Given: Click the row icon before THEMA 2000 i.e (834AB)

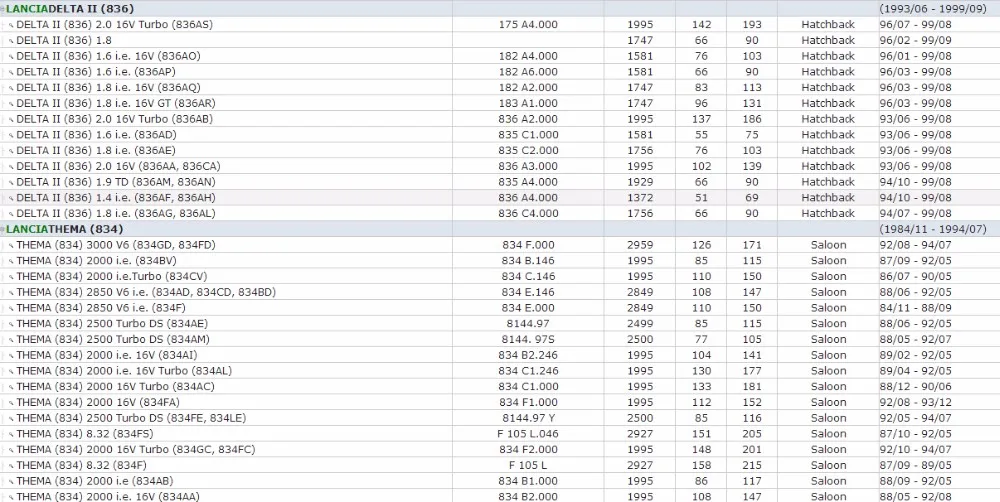Looking at the screenshot, I should pos(11,482).
